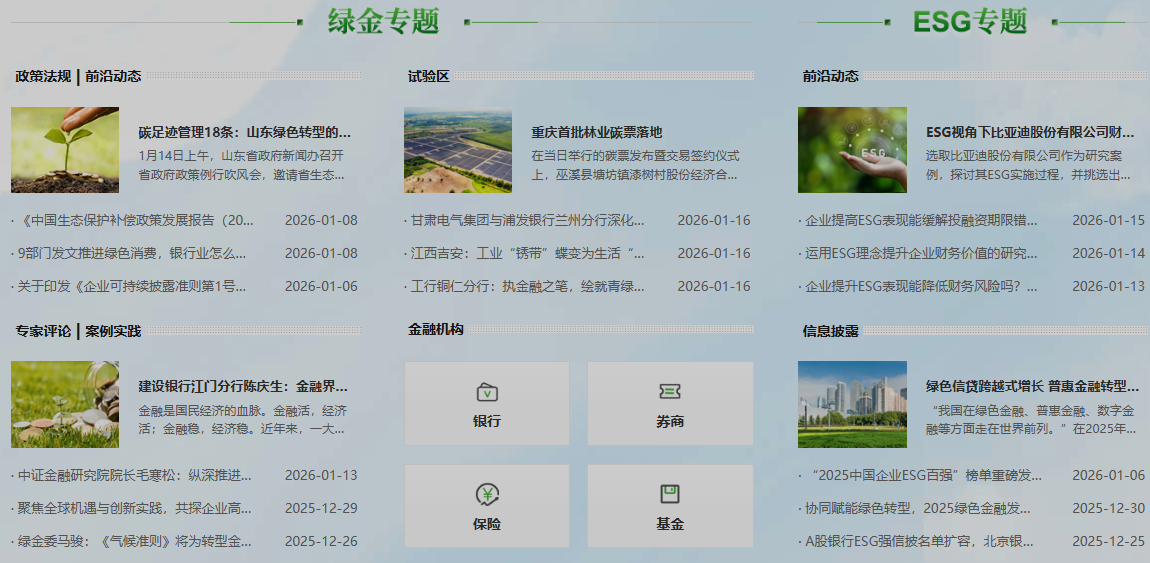Click date 2025-12-25 beside A股银行ESG article
The image size is (1150, 563).
pos(1108,542)
